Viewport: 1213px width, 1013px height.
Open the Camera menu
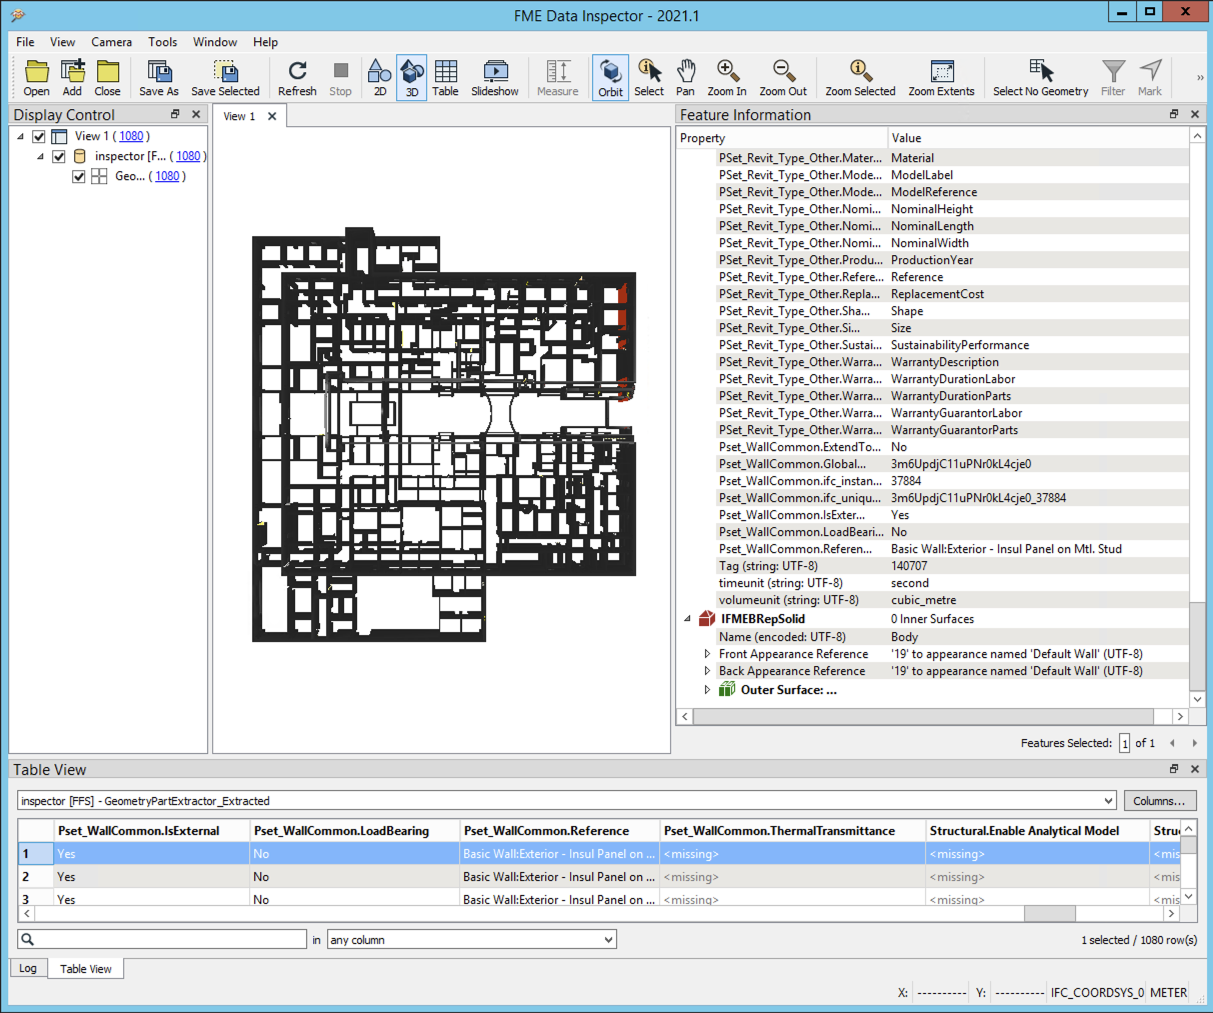[111, 42]
